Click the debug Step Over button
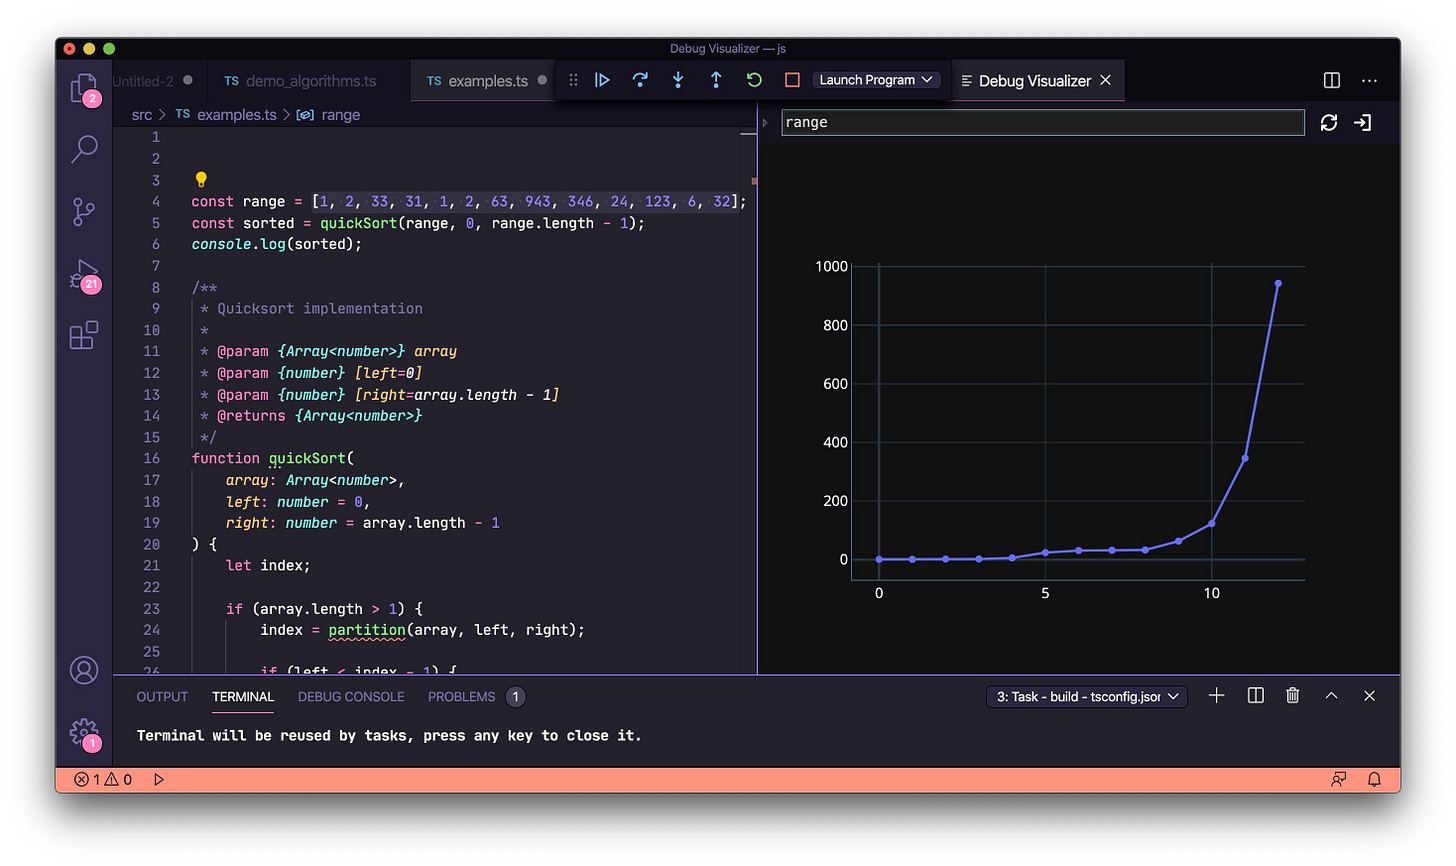The image size is (1456, 866). 640,80
